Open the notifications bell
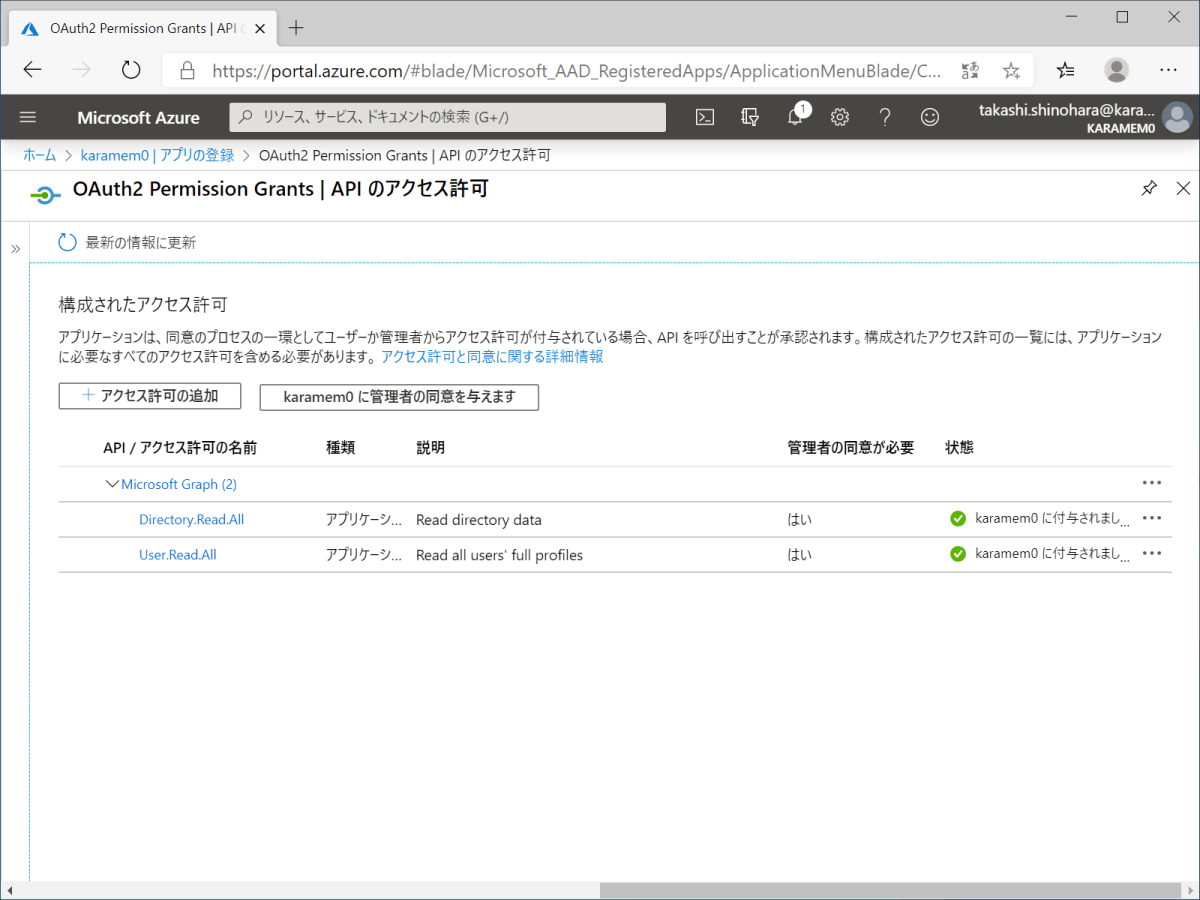The image size is (1200, 900). (796, 116)
